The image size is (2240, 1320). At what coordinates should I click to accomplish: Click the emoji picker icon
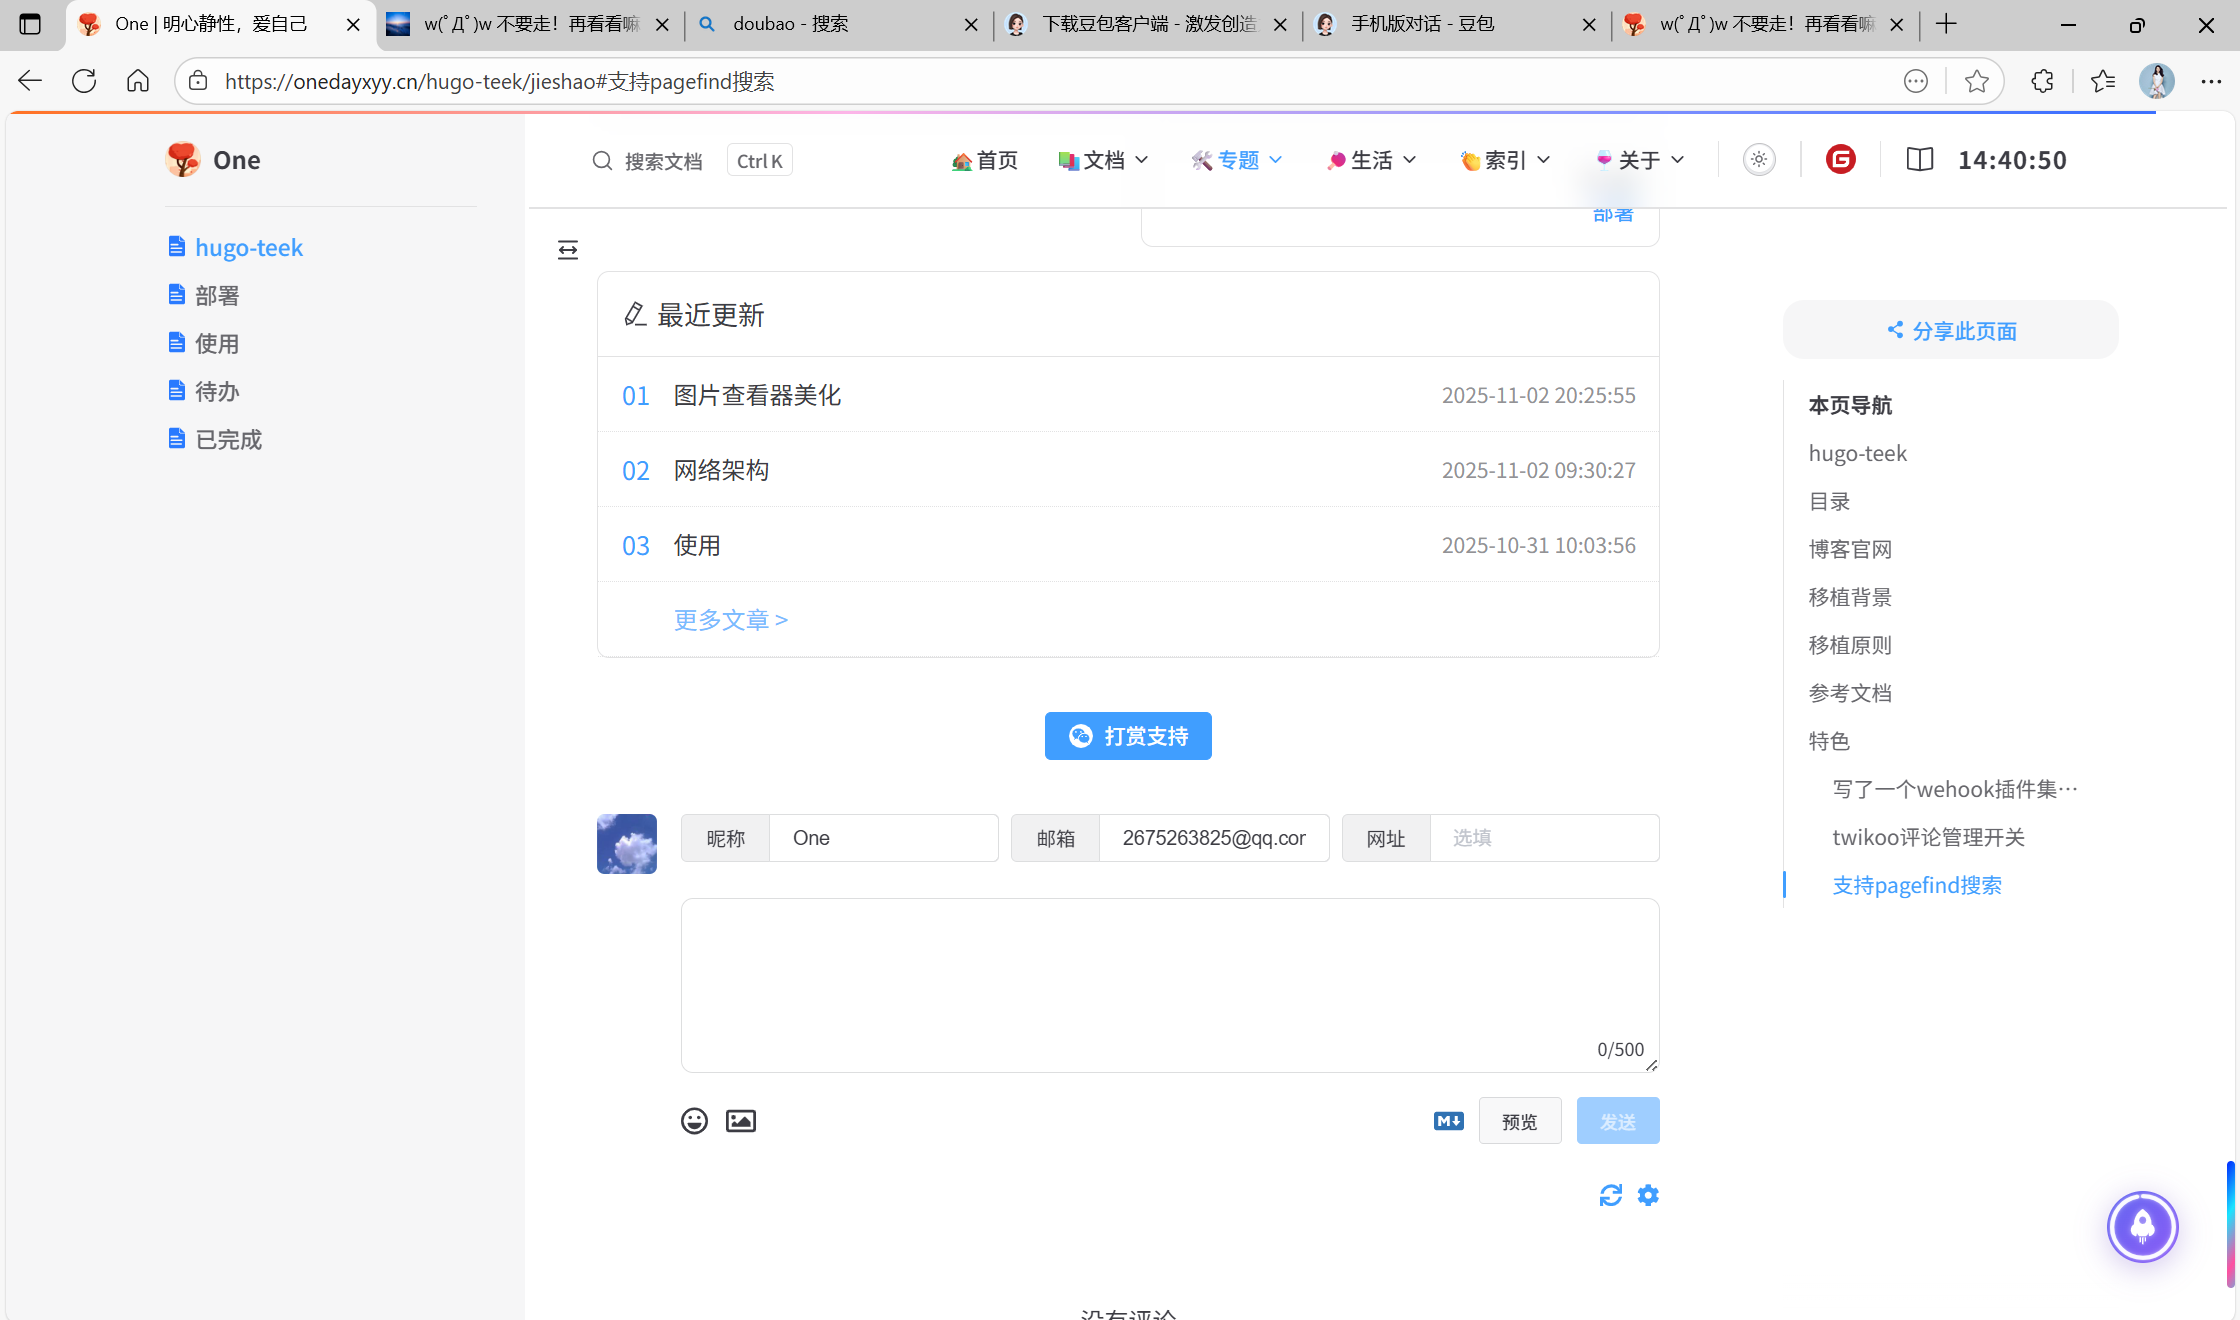(x=694, y=1121)
